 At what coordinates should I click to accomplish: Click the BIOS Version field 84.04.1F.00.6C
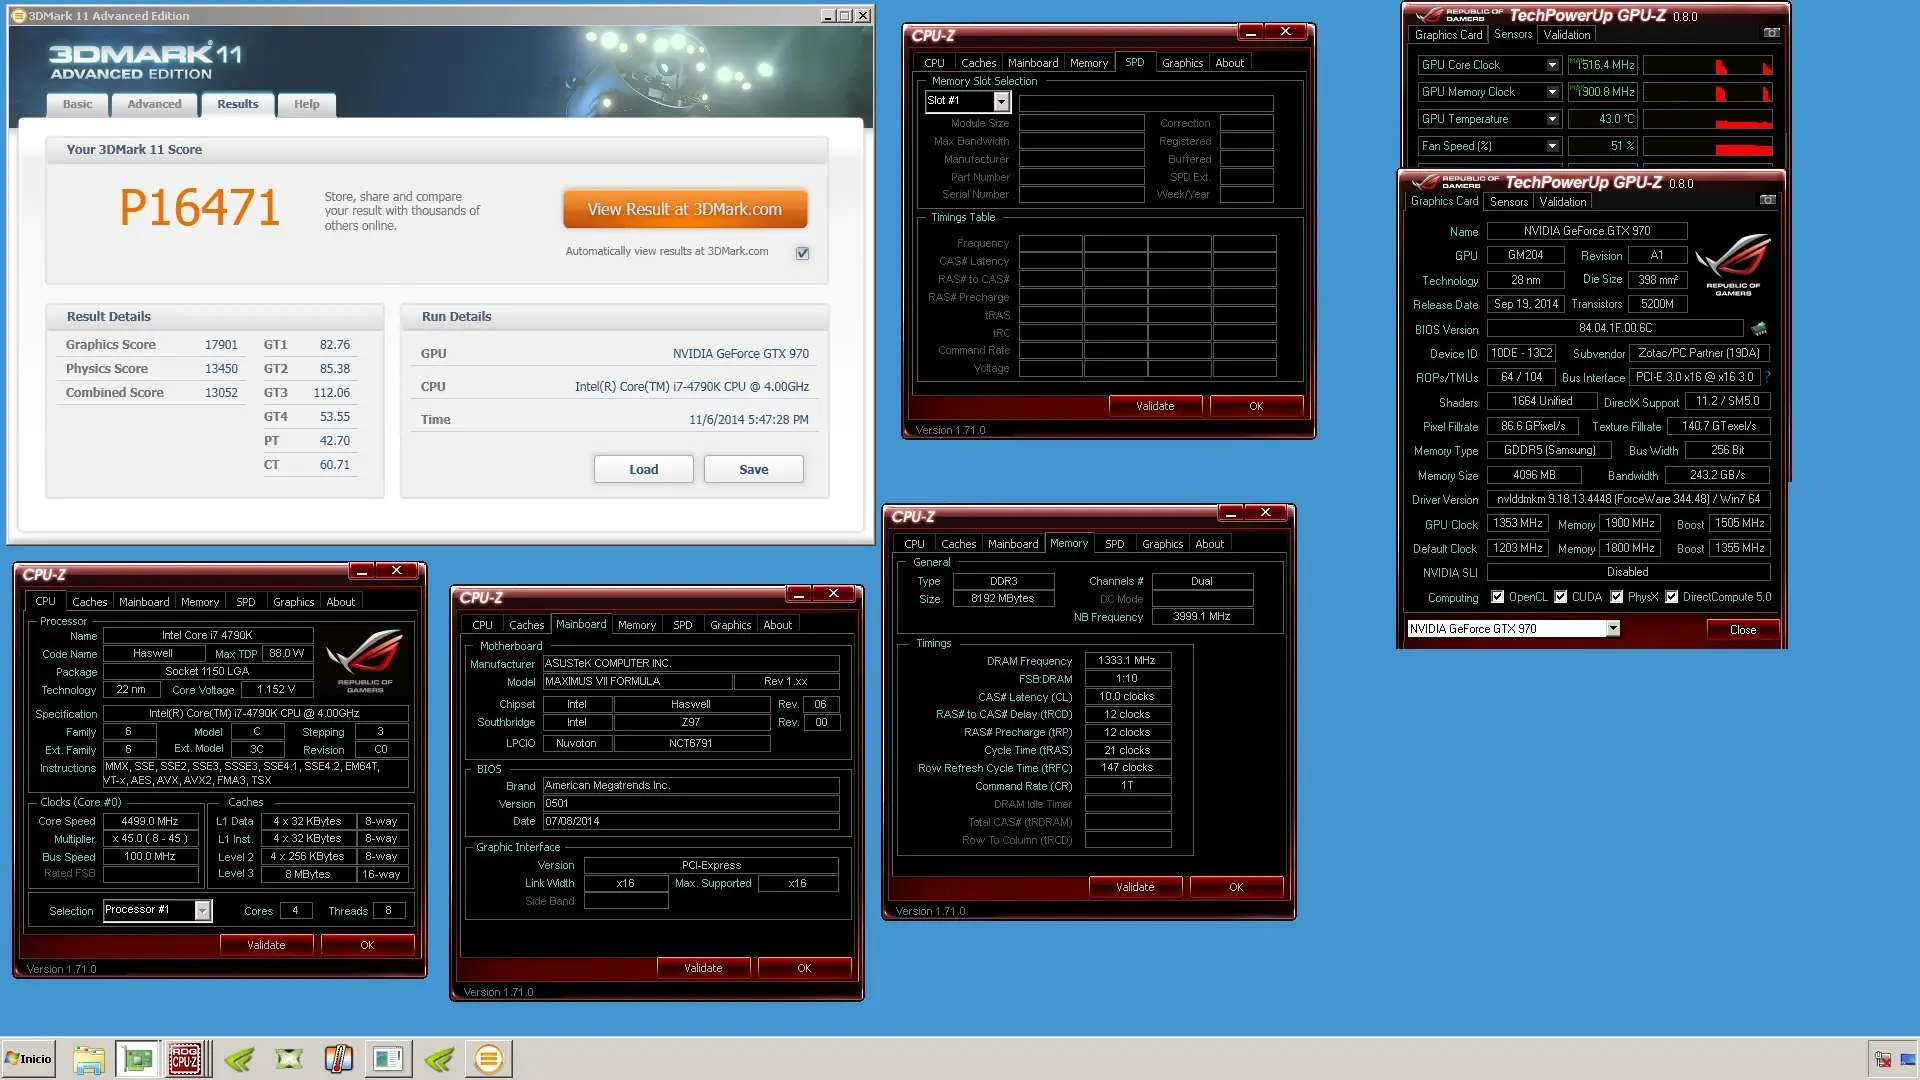(x=1615, y=328)
